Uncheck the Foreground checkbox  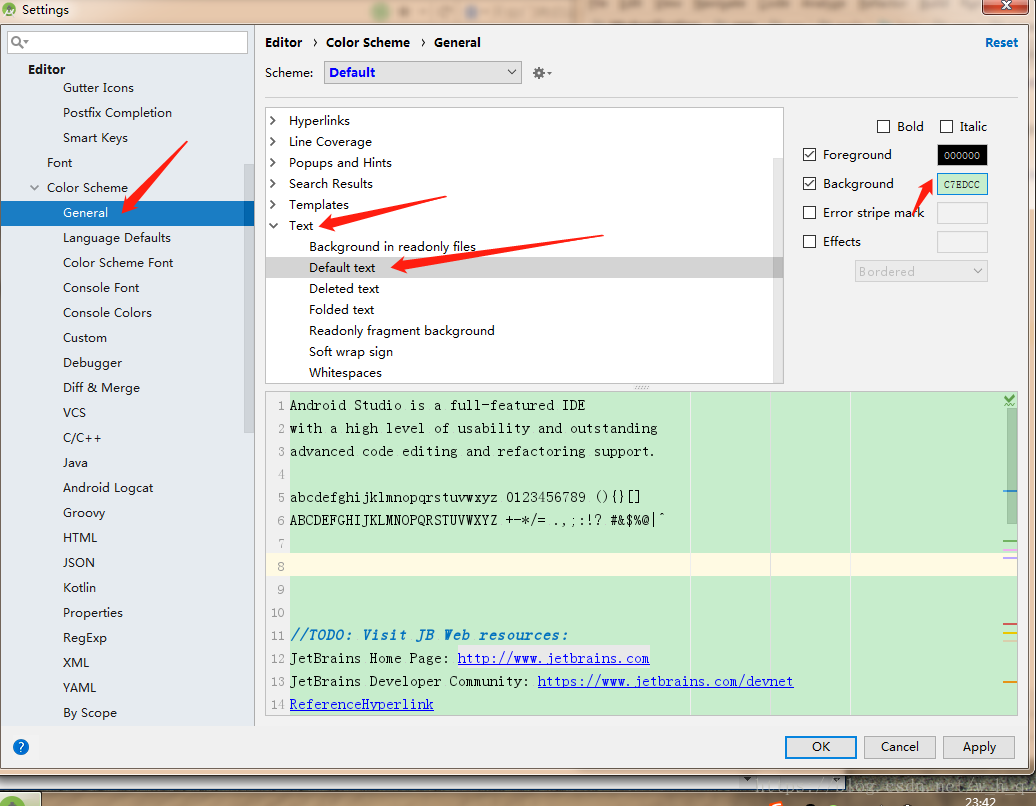(809, 155)
